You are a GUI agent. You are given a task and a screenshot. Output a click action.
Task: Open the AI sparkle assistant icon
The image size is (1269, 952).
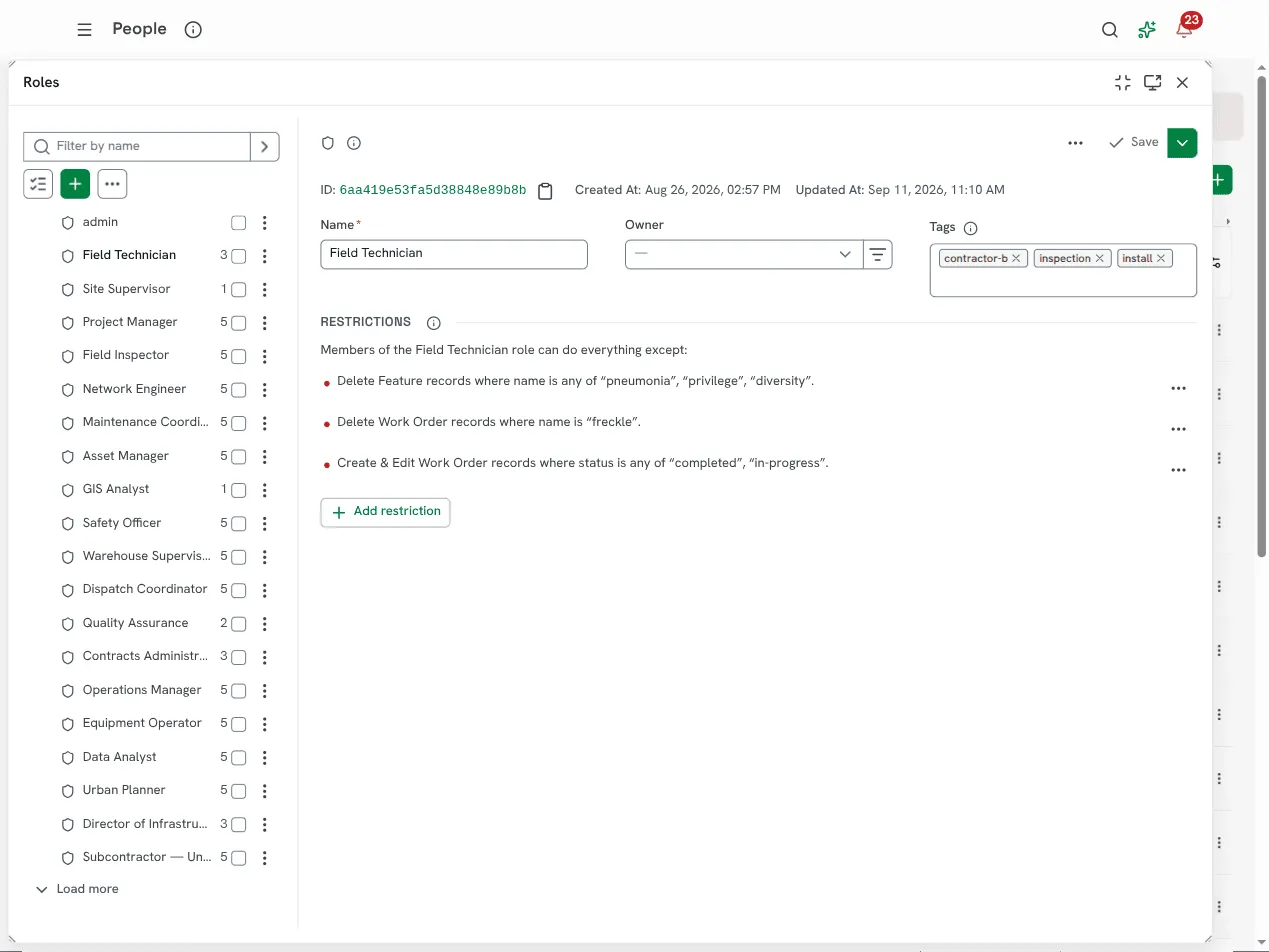coord(1147,30)
